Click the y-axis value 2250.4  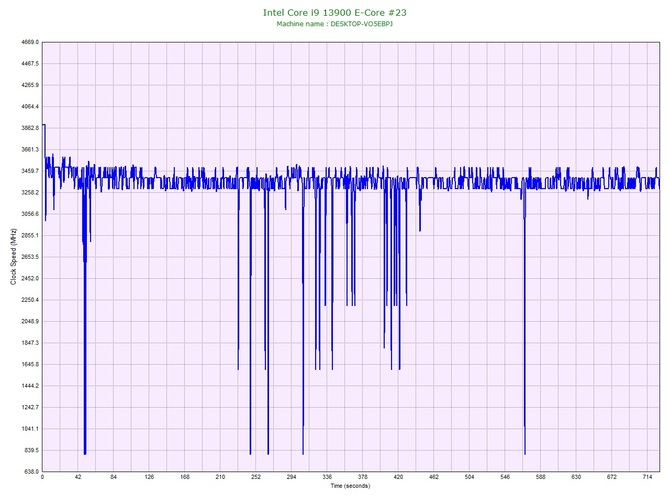click(30, 300)
